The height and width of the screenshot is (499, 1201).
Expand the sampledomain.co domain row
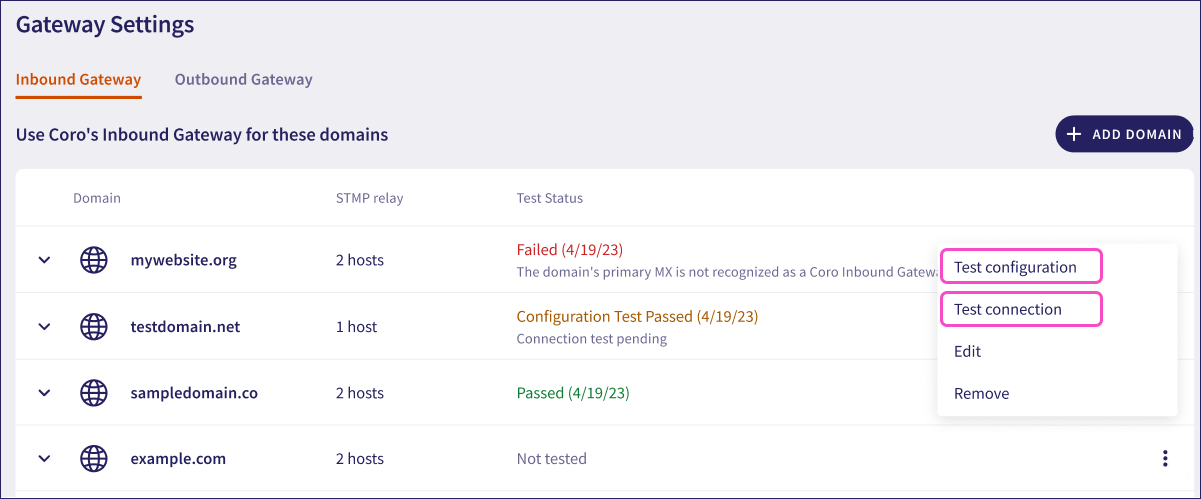coord(44,393)
